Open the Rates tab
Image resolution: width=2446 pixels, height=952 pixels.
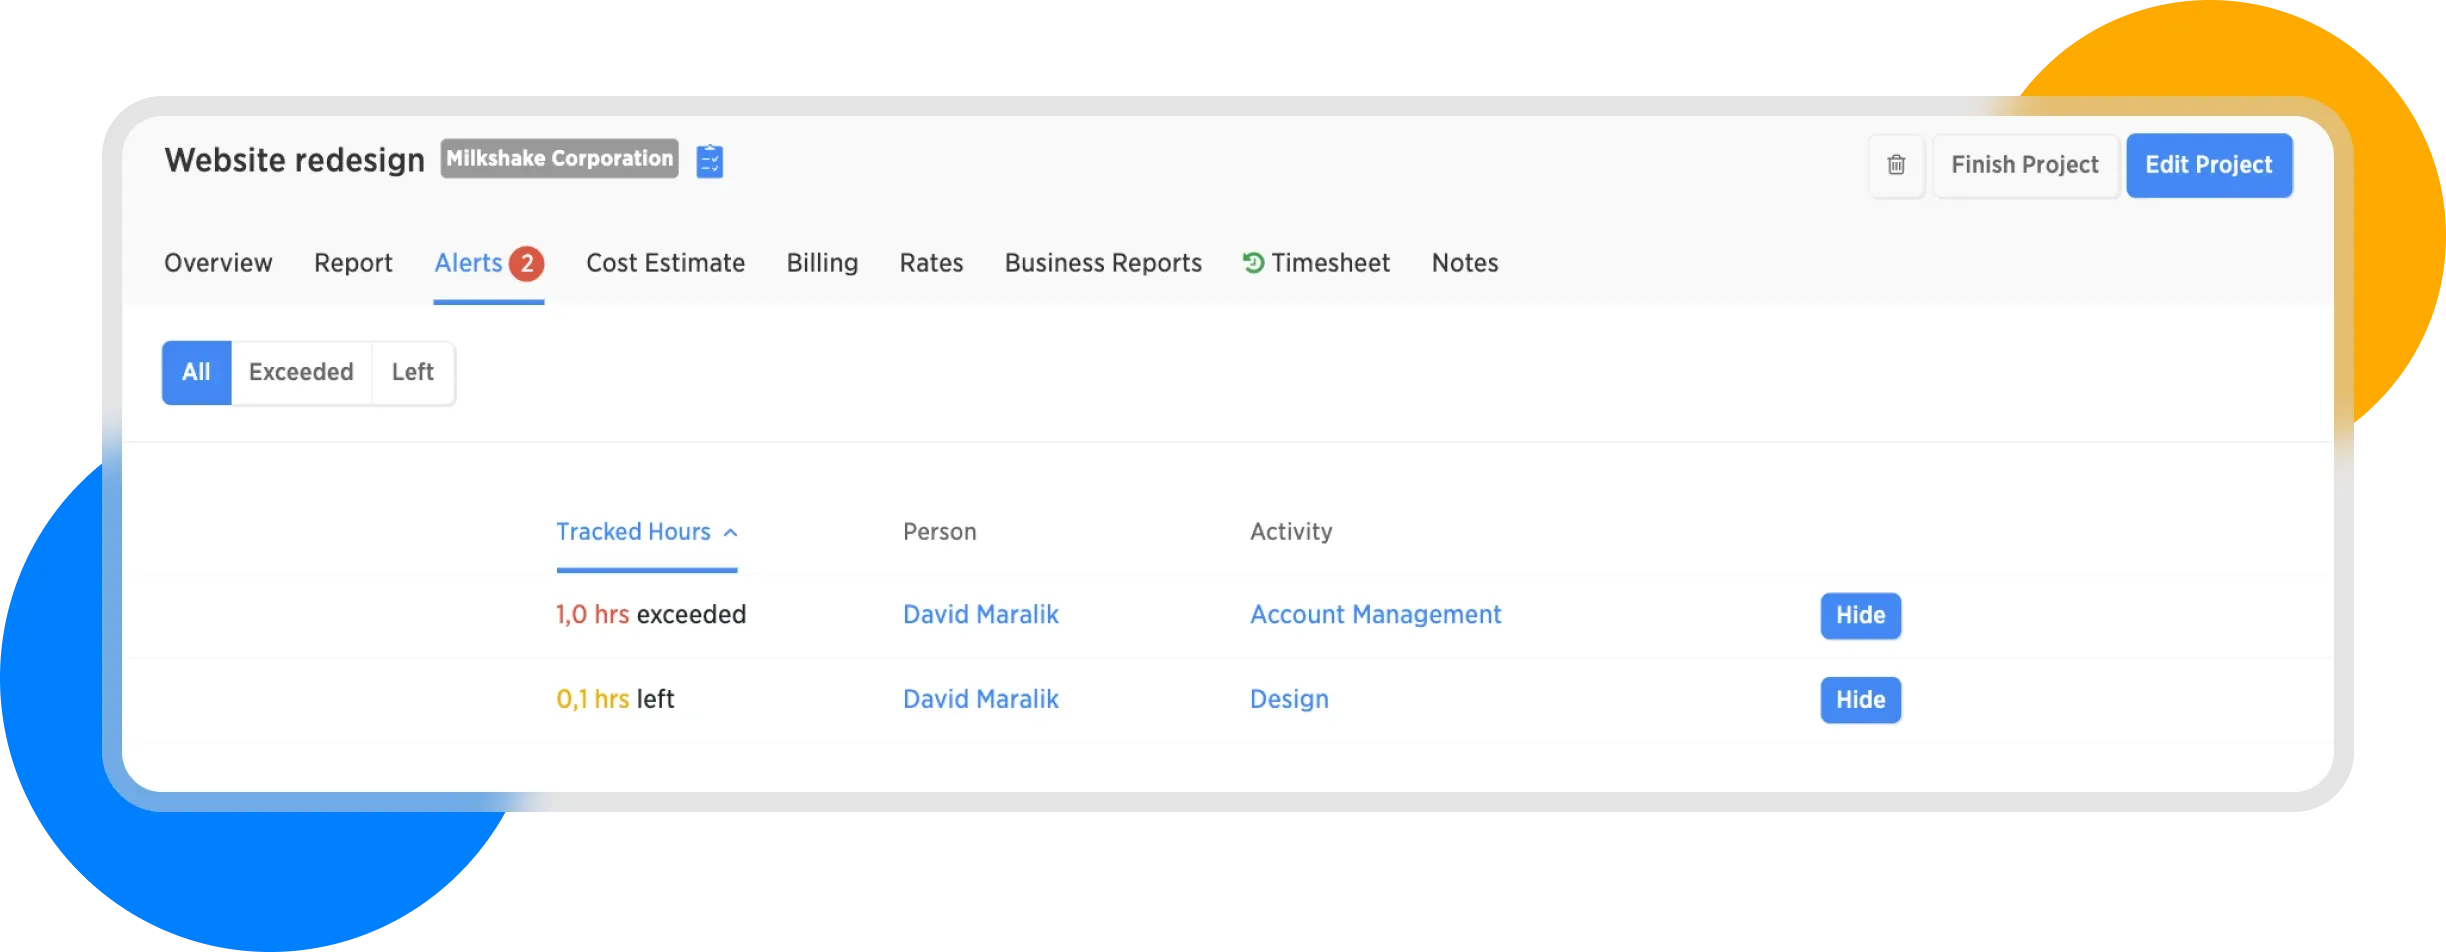[x=931, y=263]
